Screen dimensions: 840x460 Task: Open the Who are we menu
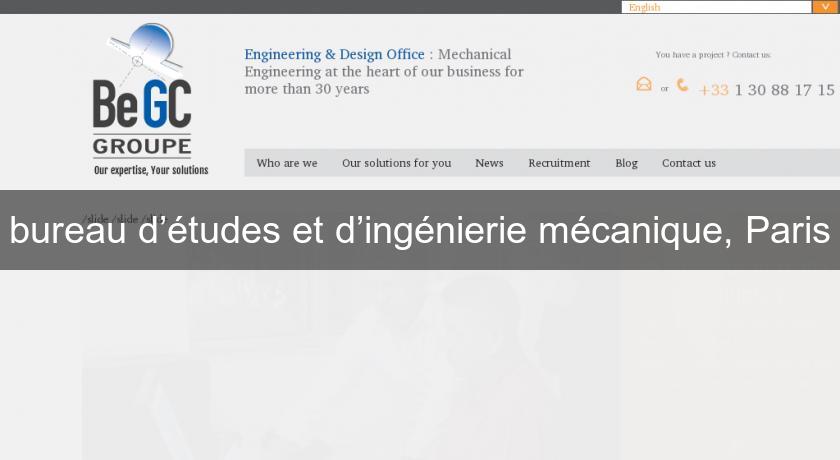(287, 163)
